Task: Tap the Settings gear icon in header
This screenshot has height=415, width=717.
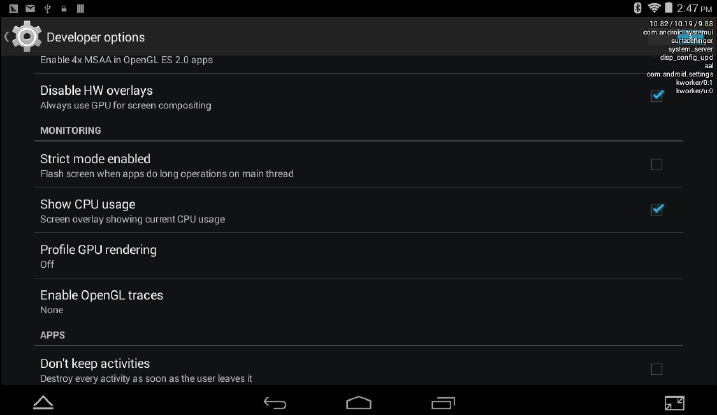Action: 26,36
